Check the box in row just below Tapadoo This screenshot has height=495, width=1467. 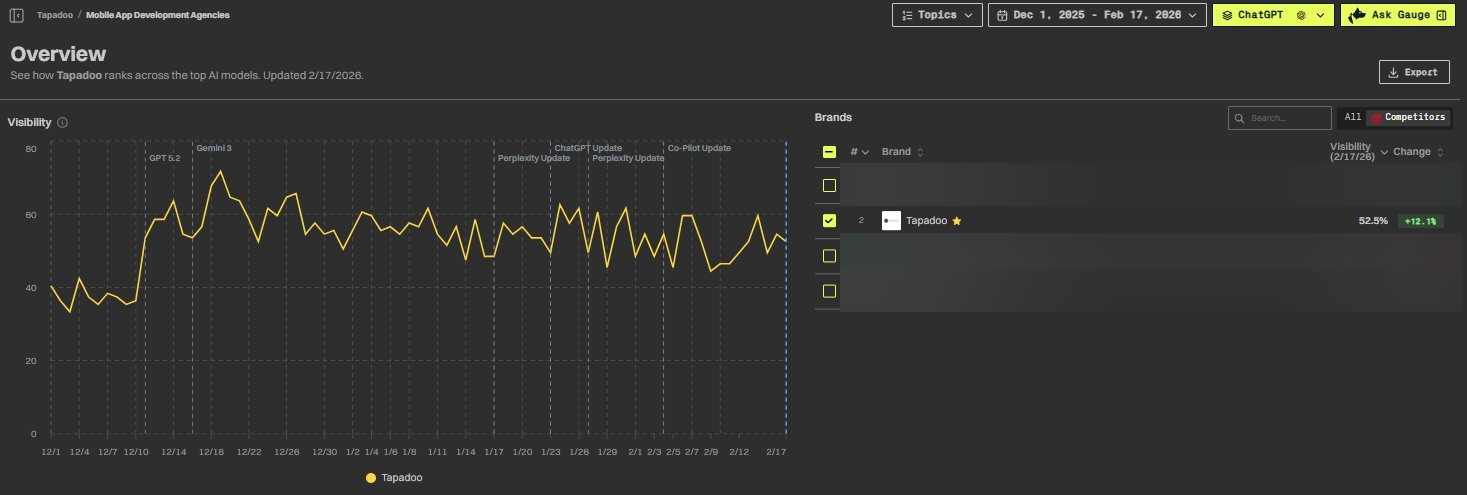(829, 256)
